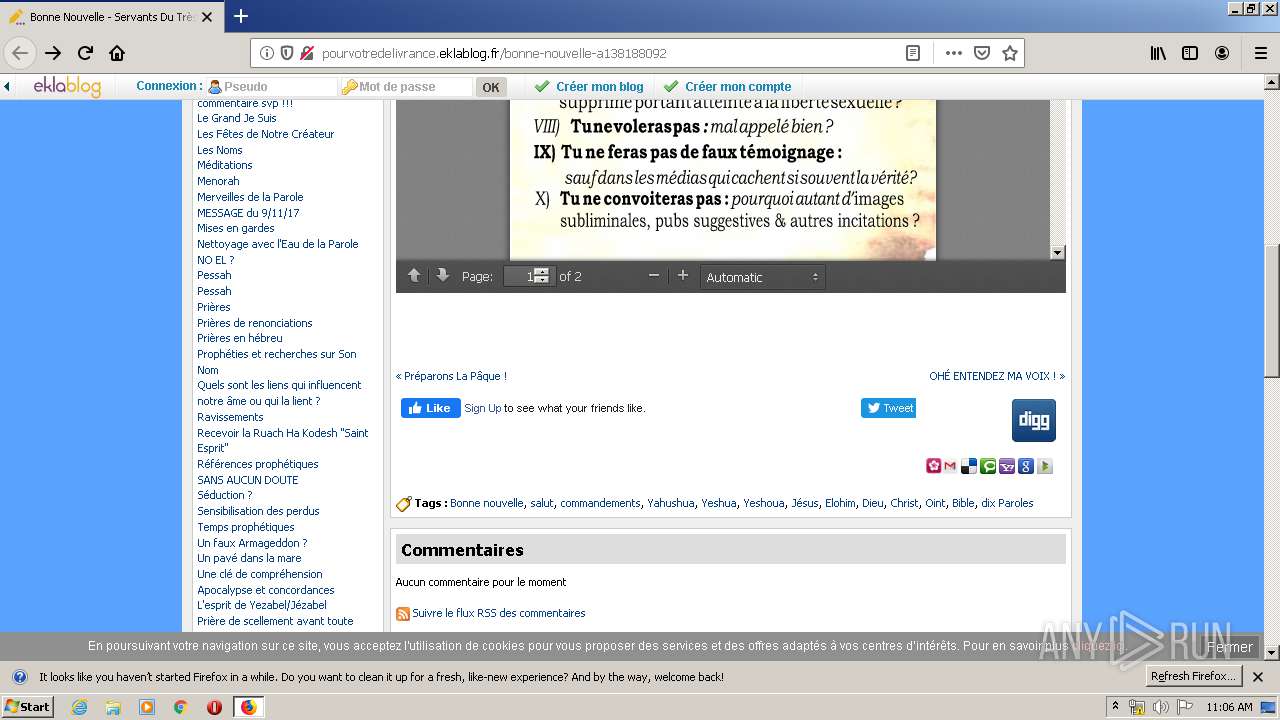Open the dix Paroles tag

(x=1007, y=503)
